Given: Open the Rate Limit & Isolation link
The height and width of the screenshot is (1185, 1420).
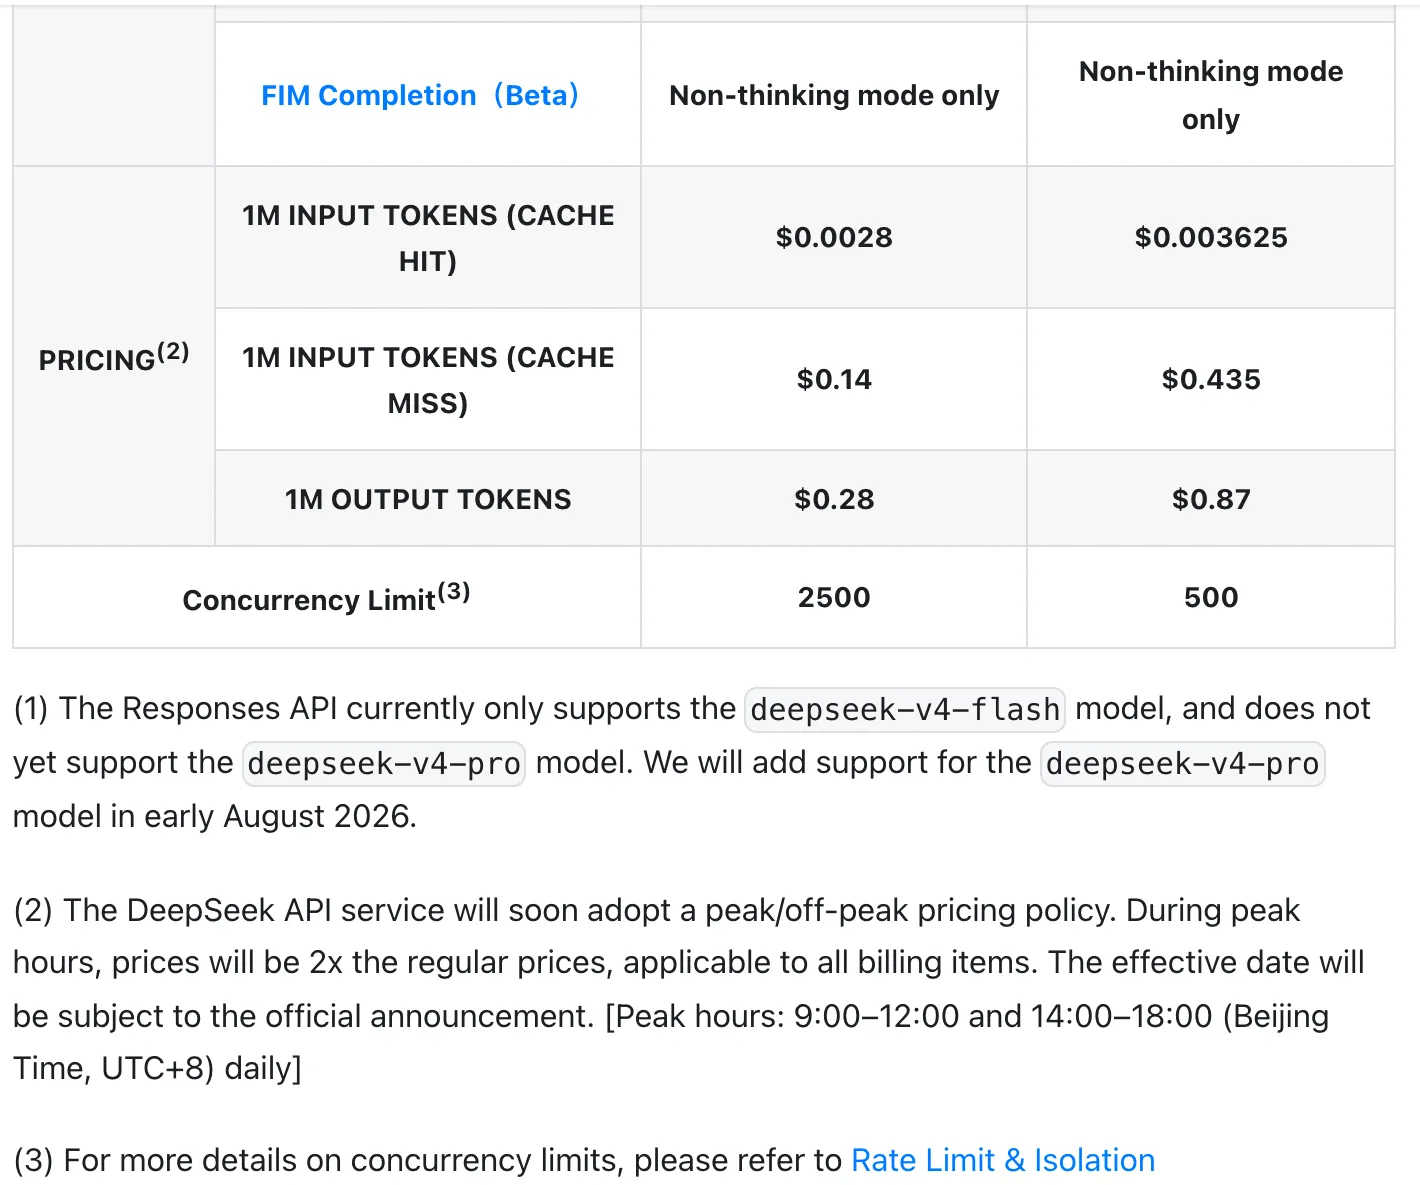Looking at the screenshot, I should pos(1003,1160).
